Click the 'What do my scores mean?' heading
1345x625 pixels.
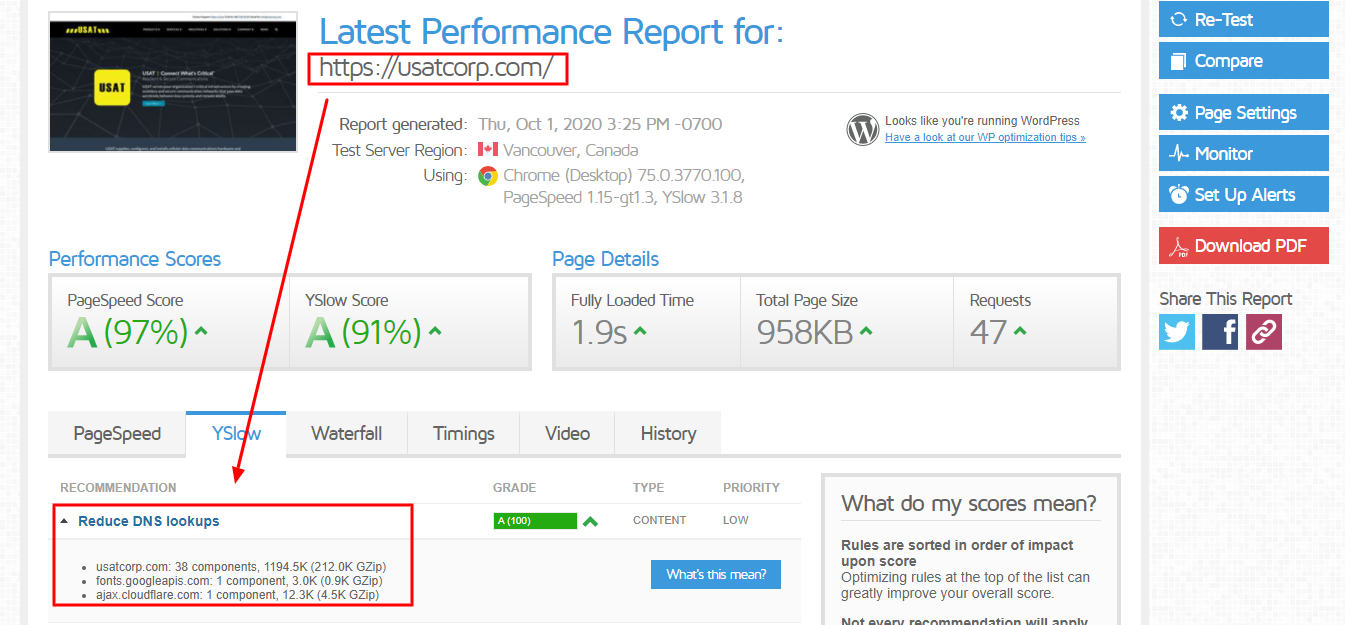969,503
